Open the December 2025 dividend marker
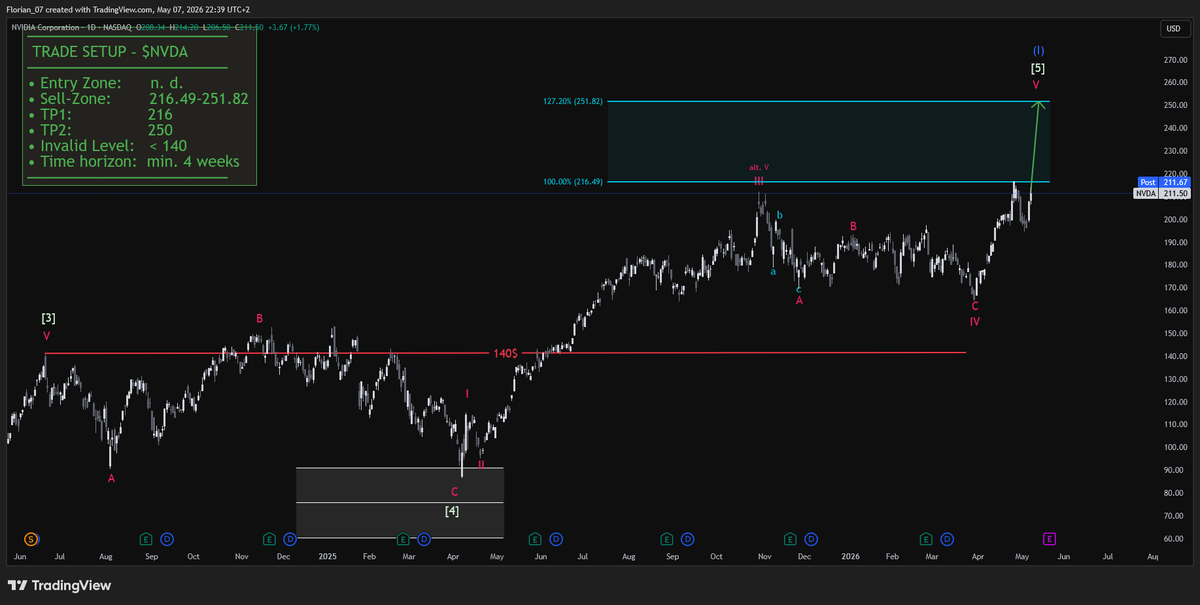 click(x=810, y=538)
